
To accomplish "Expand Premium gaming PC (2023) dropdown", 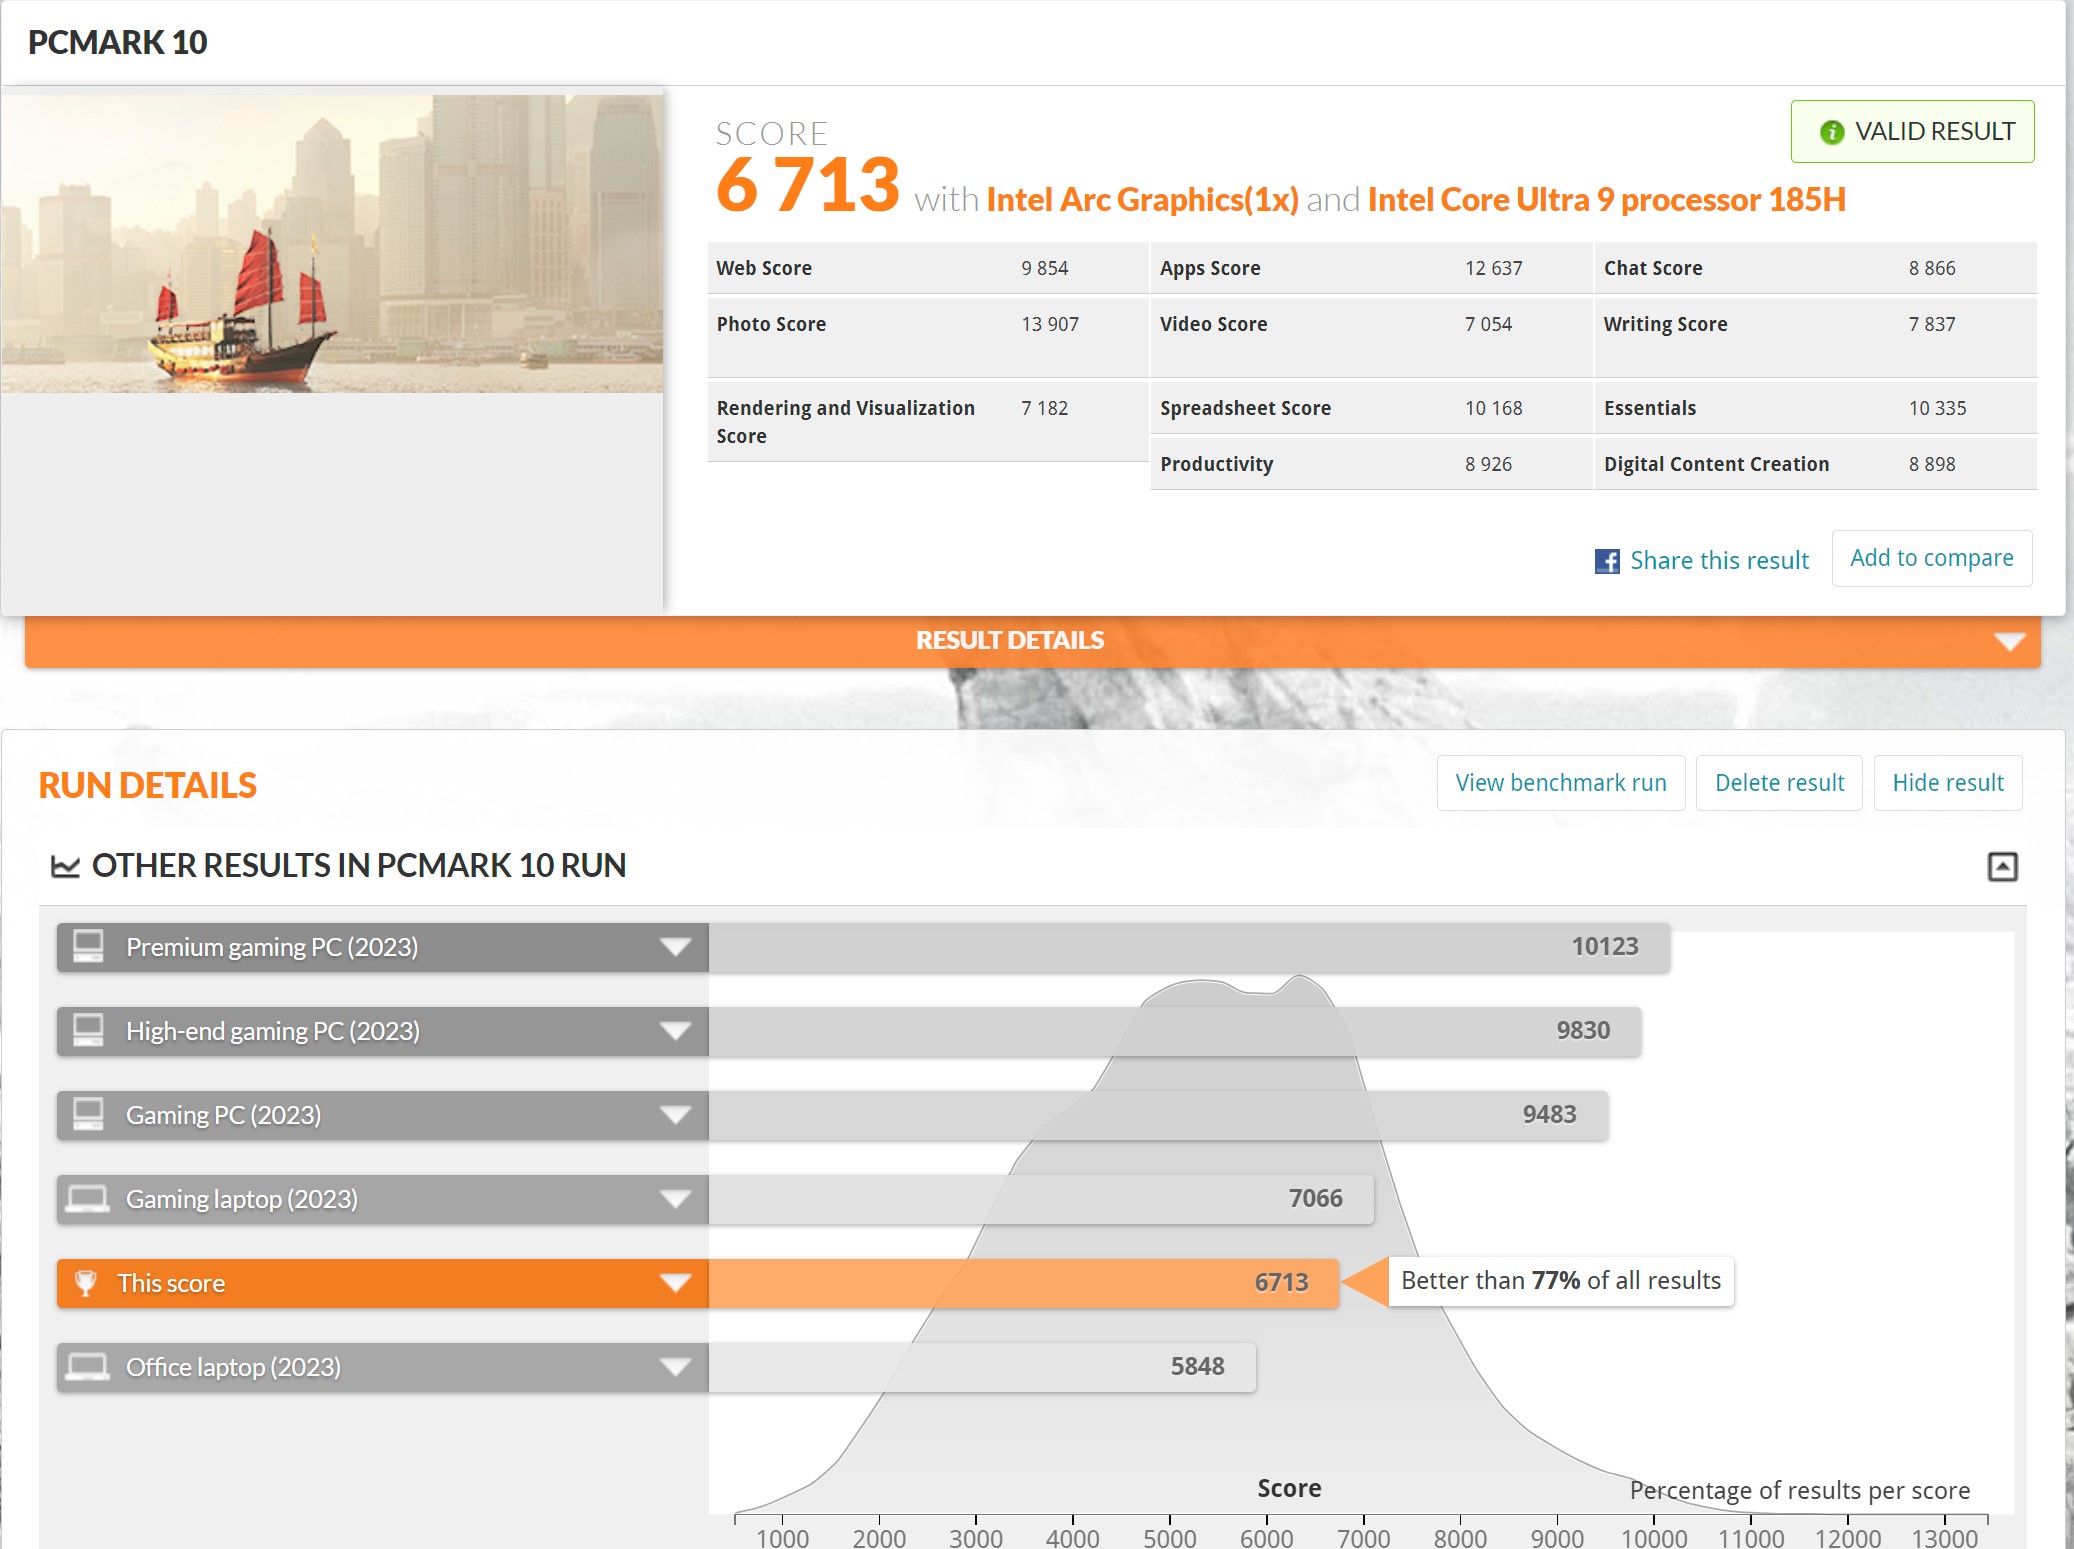I will (675, 947).
